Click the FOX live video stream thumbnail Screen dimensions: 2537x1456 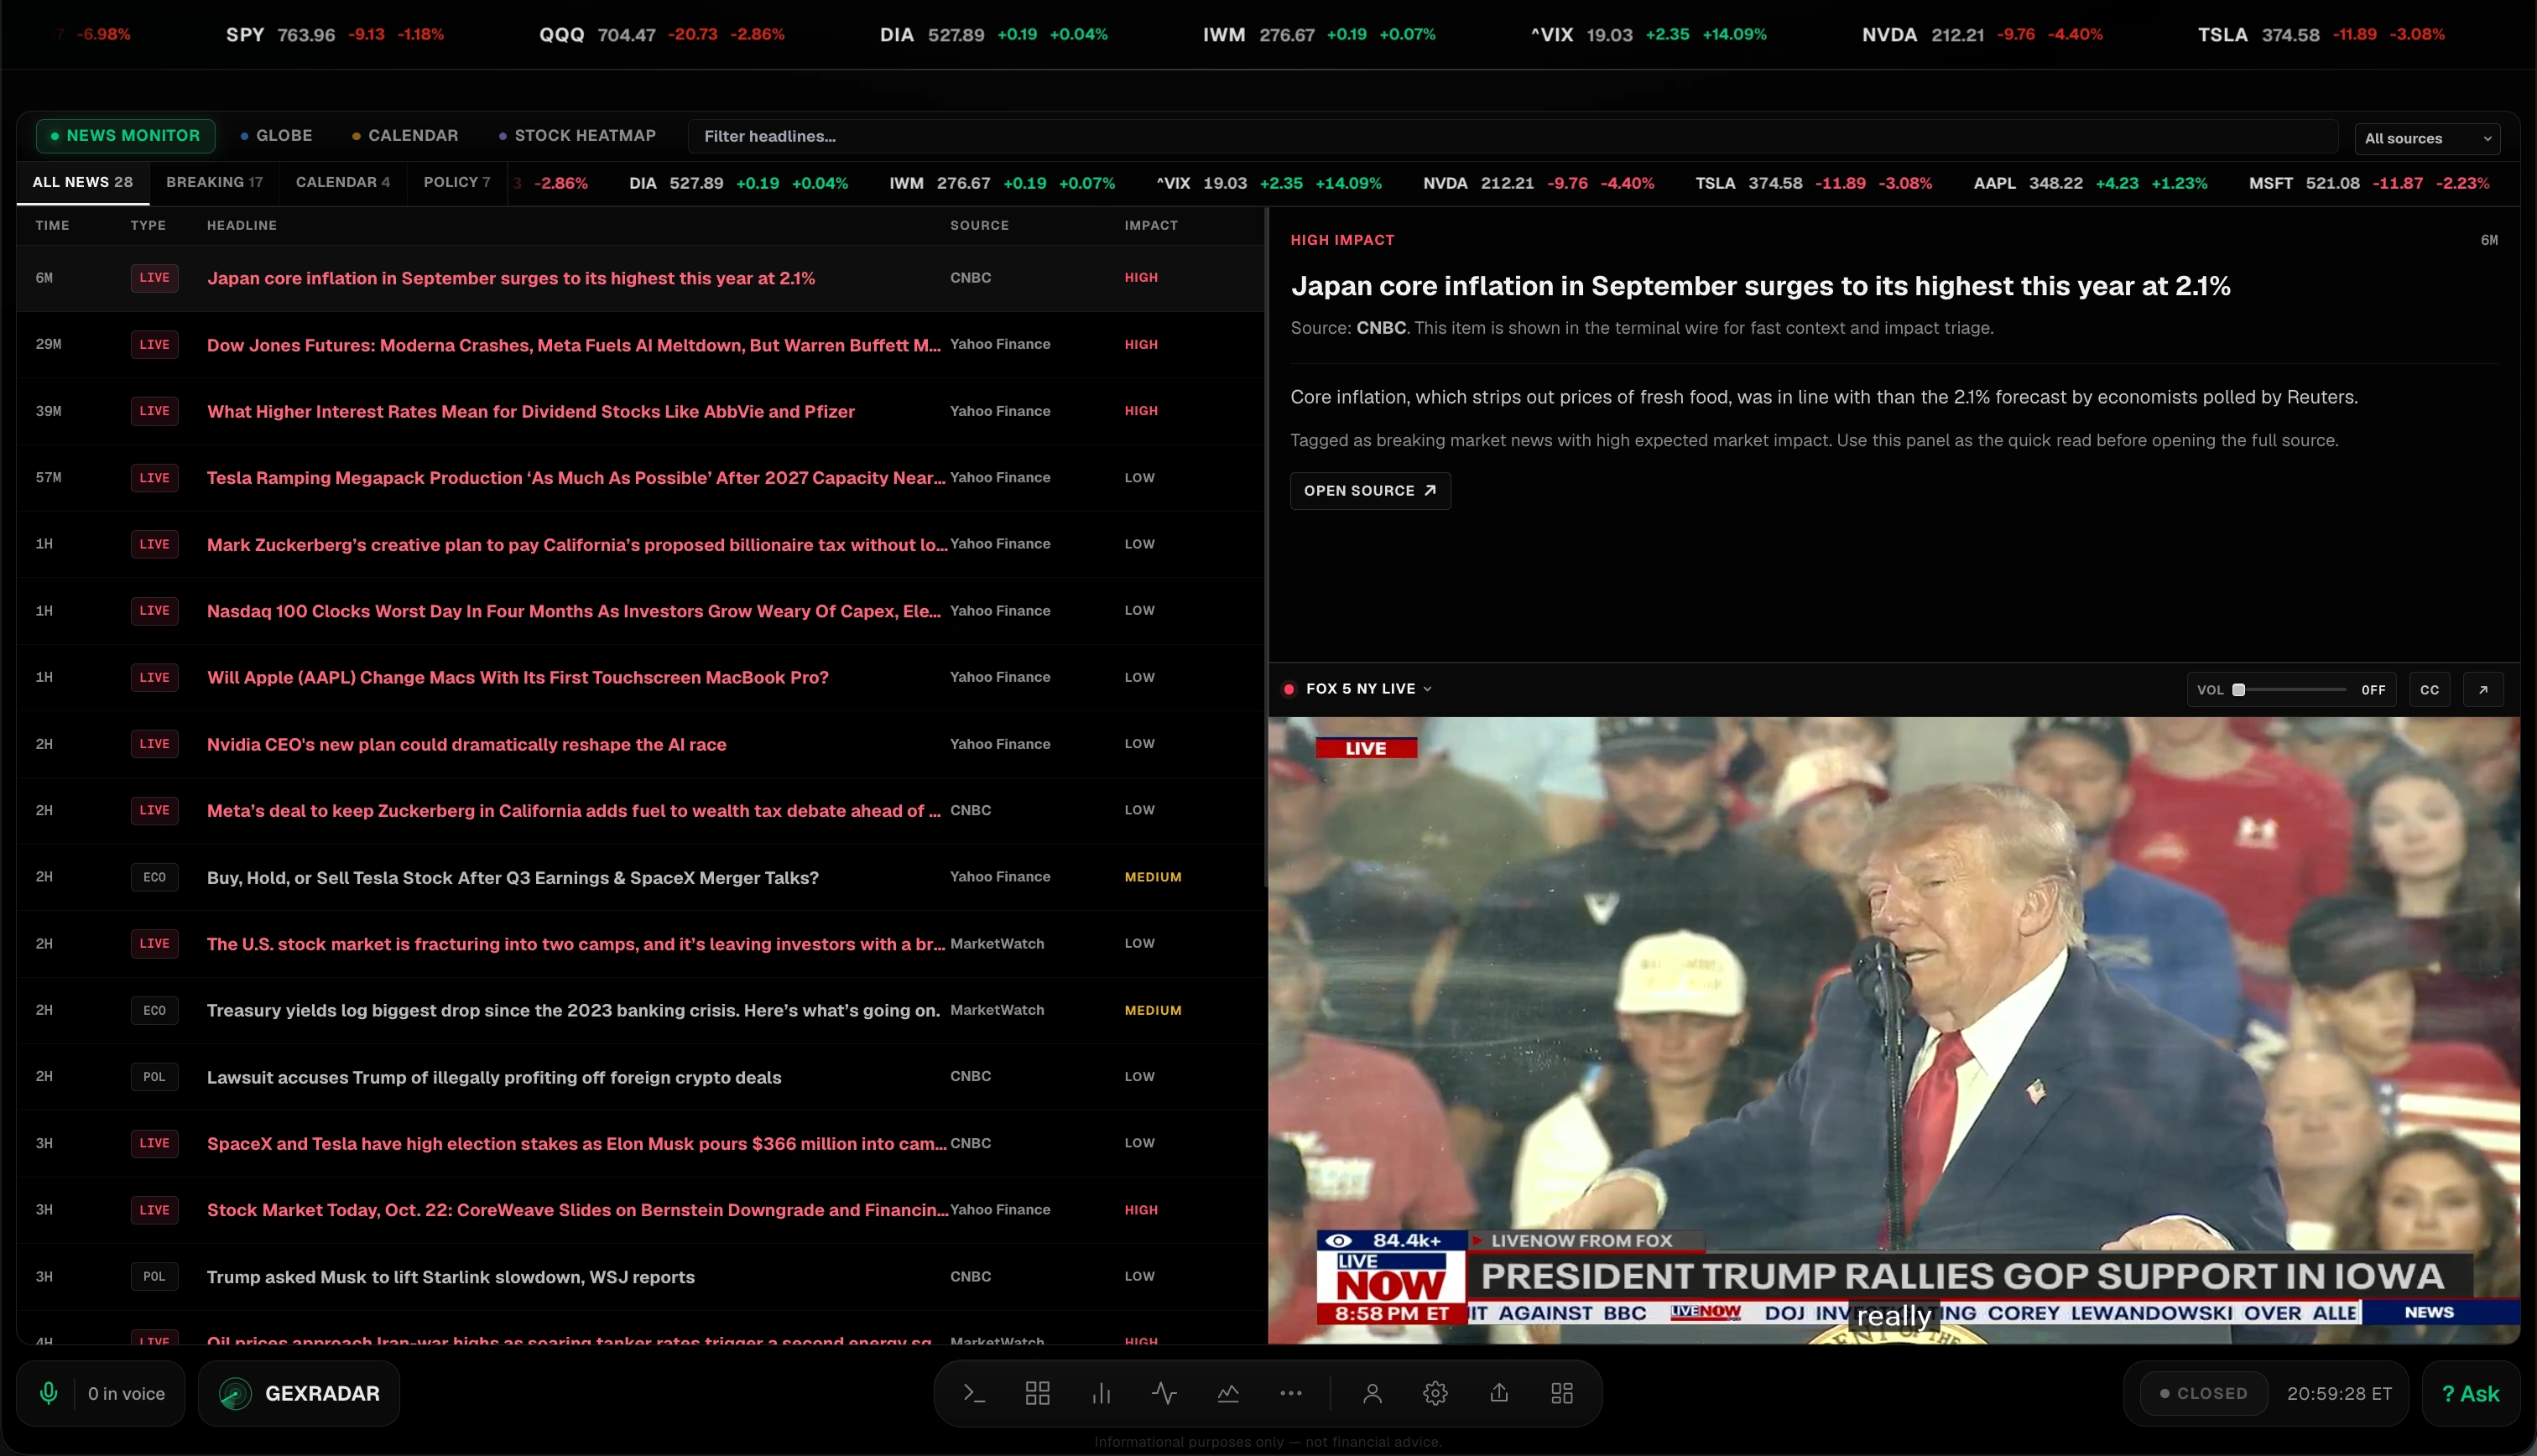[x=1893, y=1030]
